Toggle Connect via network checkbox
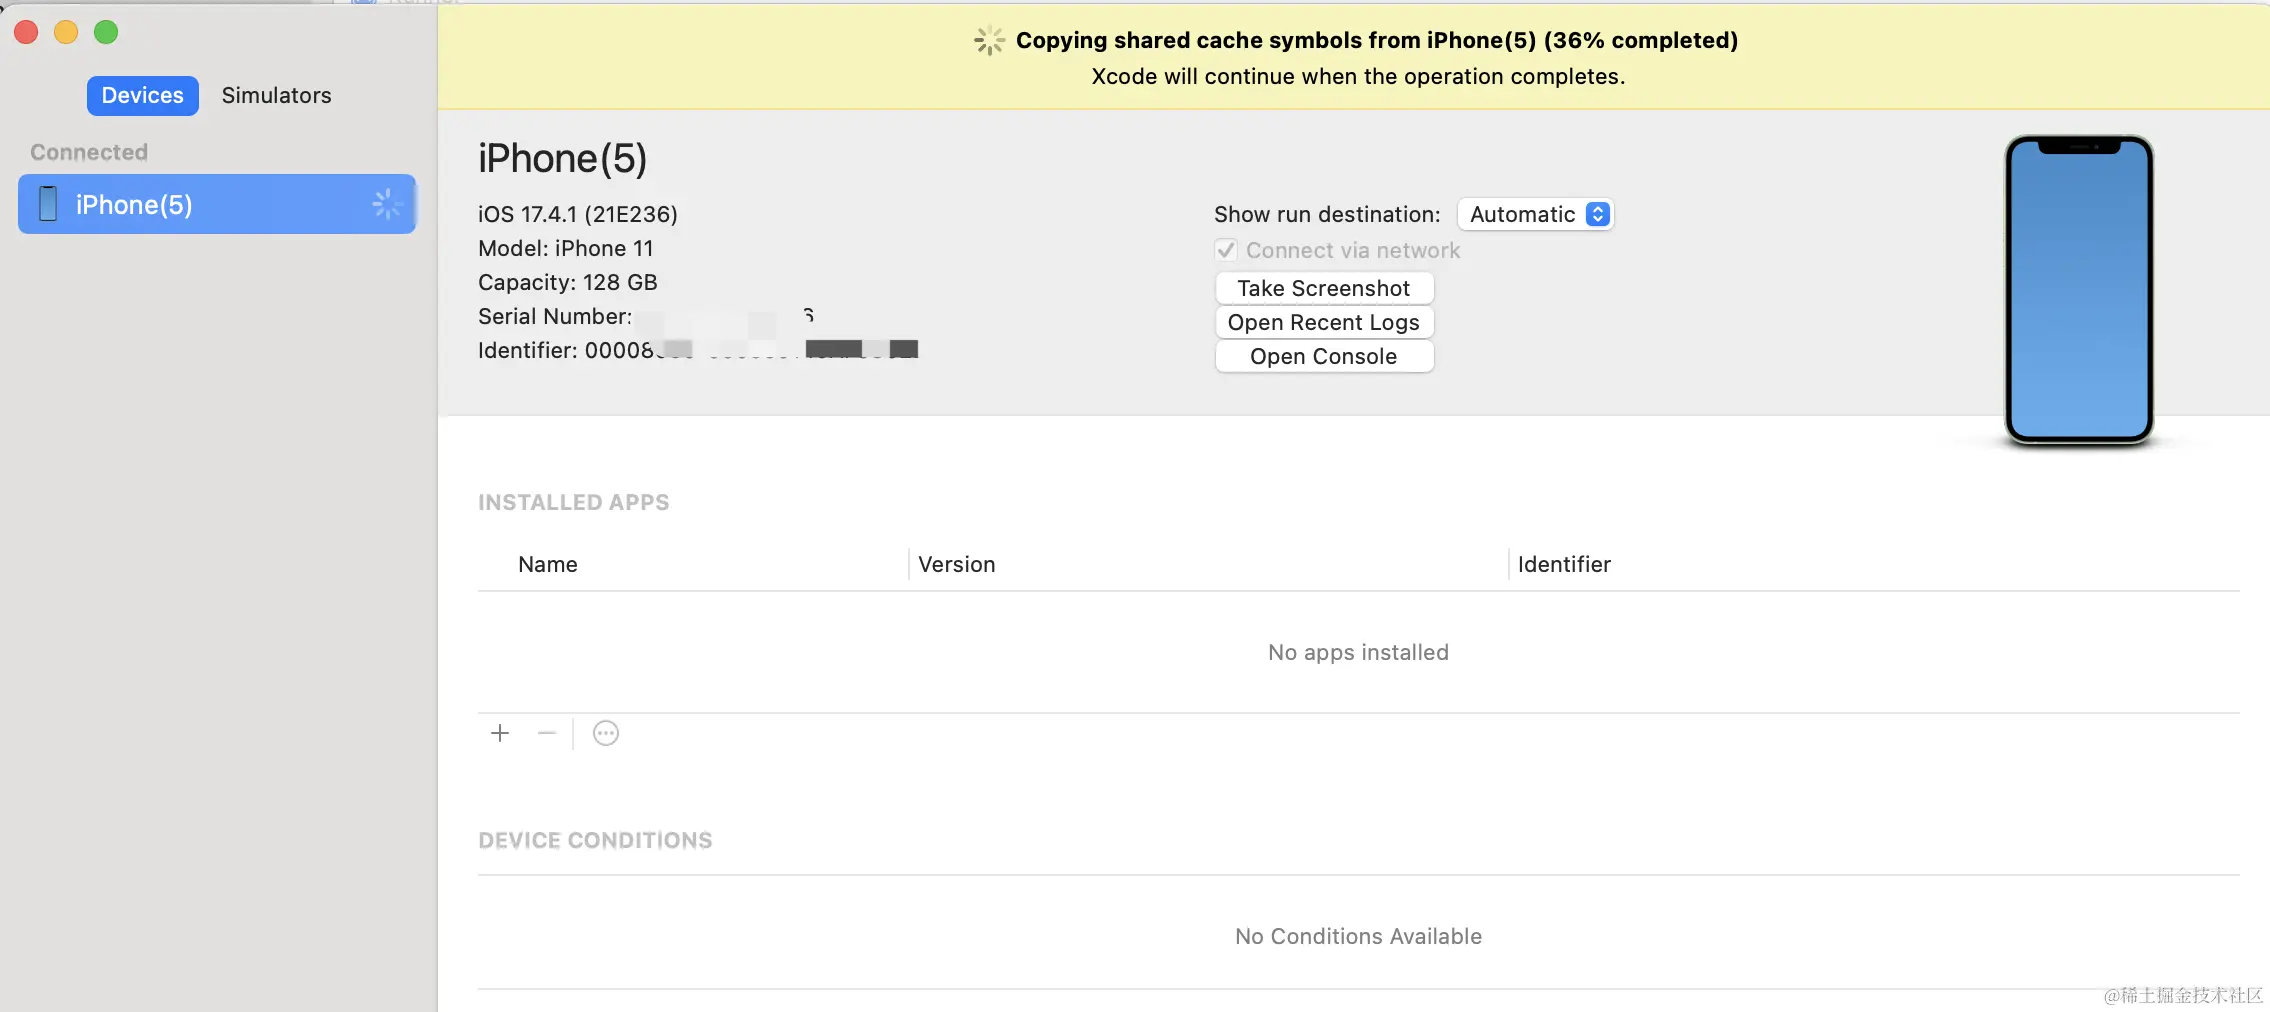Viewport: 2270px width, 1012px height. coord(1226,250)
